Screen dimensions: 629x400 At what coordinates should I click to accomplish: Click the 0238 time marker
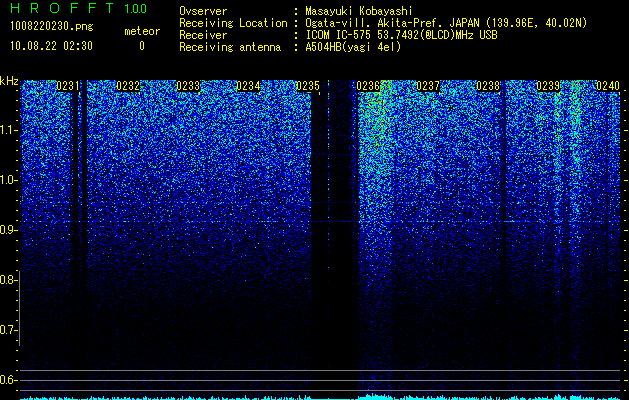488,86
